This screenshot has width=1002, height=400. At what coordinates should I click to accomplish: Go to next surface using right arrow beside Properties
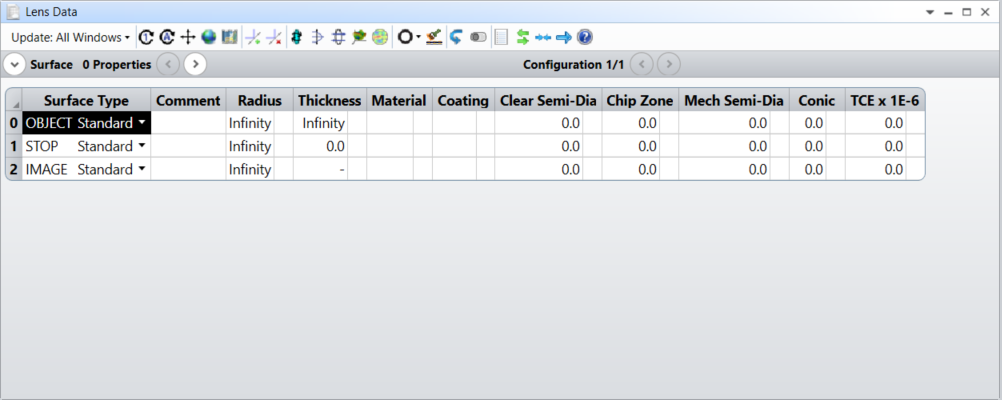[195, 65]
